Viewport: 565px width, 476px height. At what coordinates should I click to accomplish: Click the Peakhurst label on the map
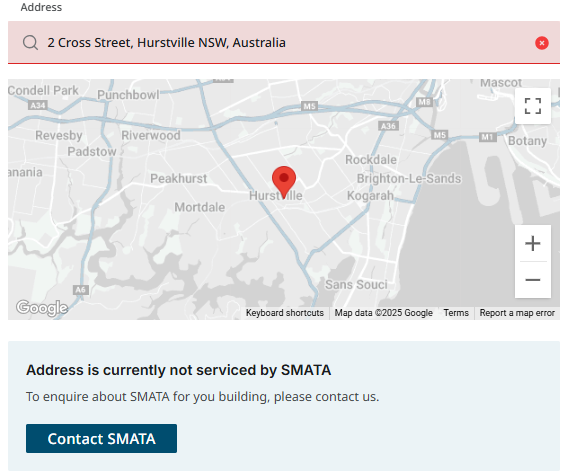pos(178,178)
